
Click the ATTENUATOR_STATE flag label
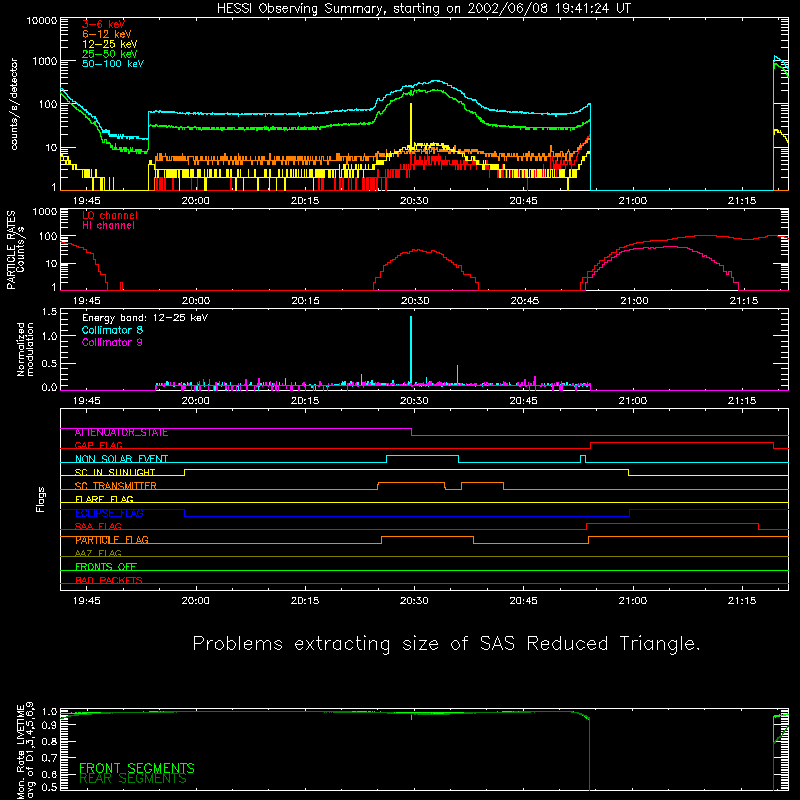pyautogui.click(x=121, y=433)
